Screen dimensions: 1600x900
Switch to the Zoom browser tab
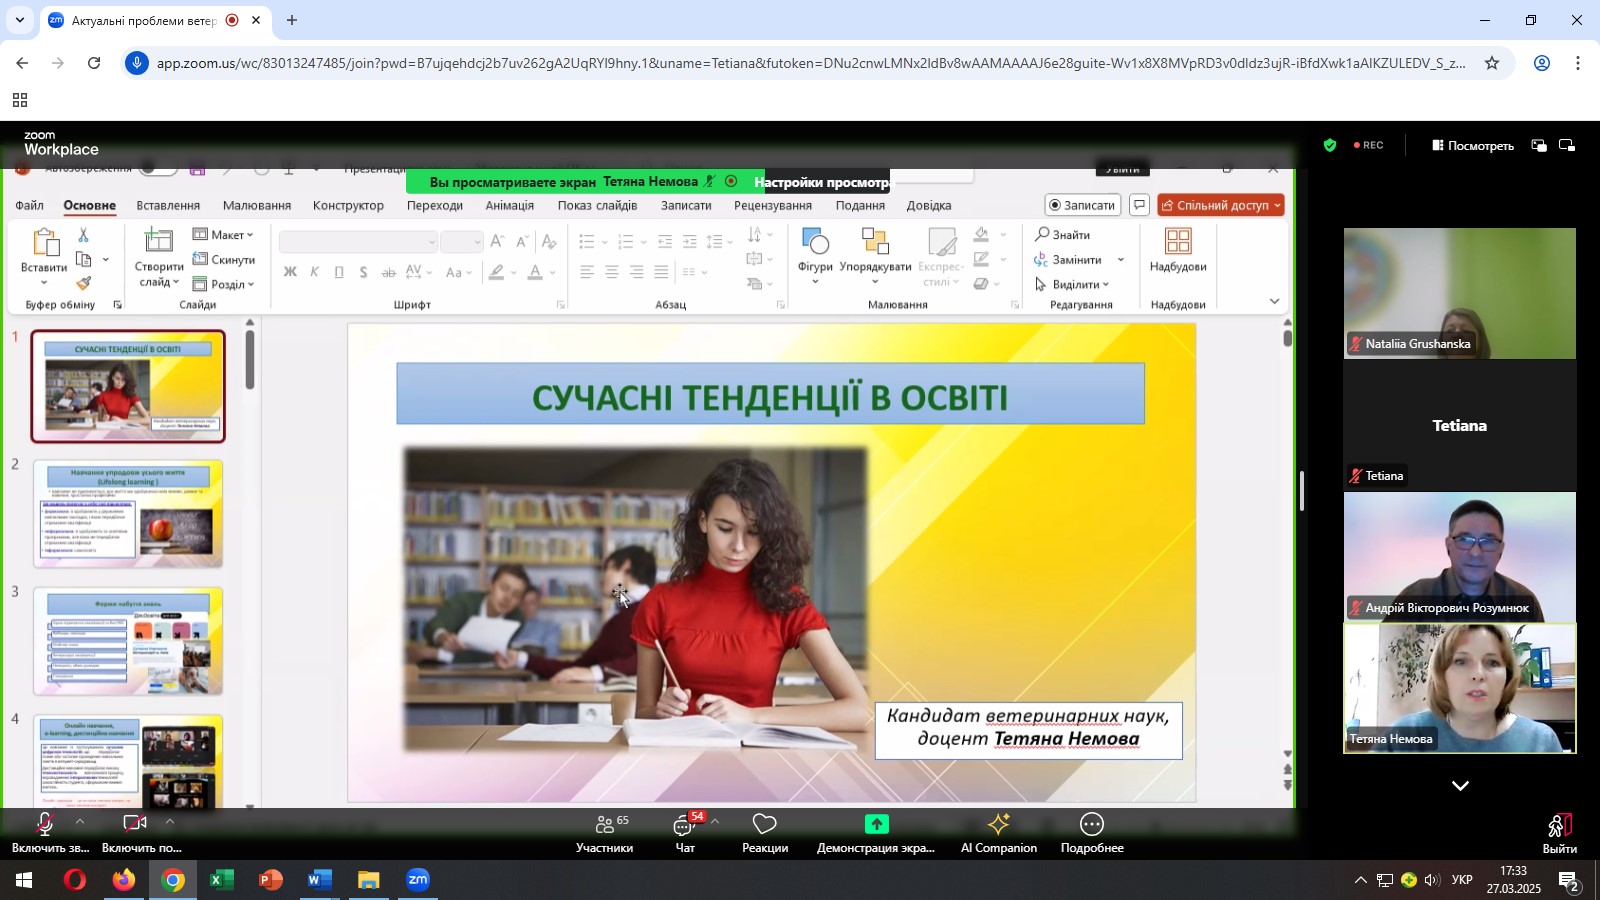tap(143, 20)
